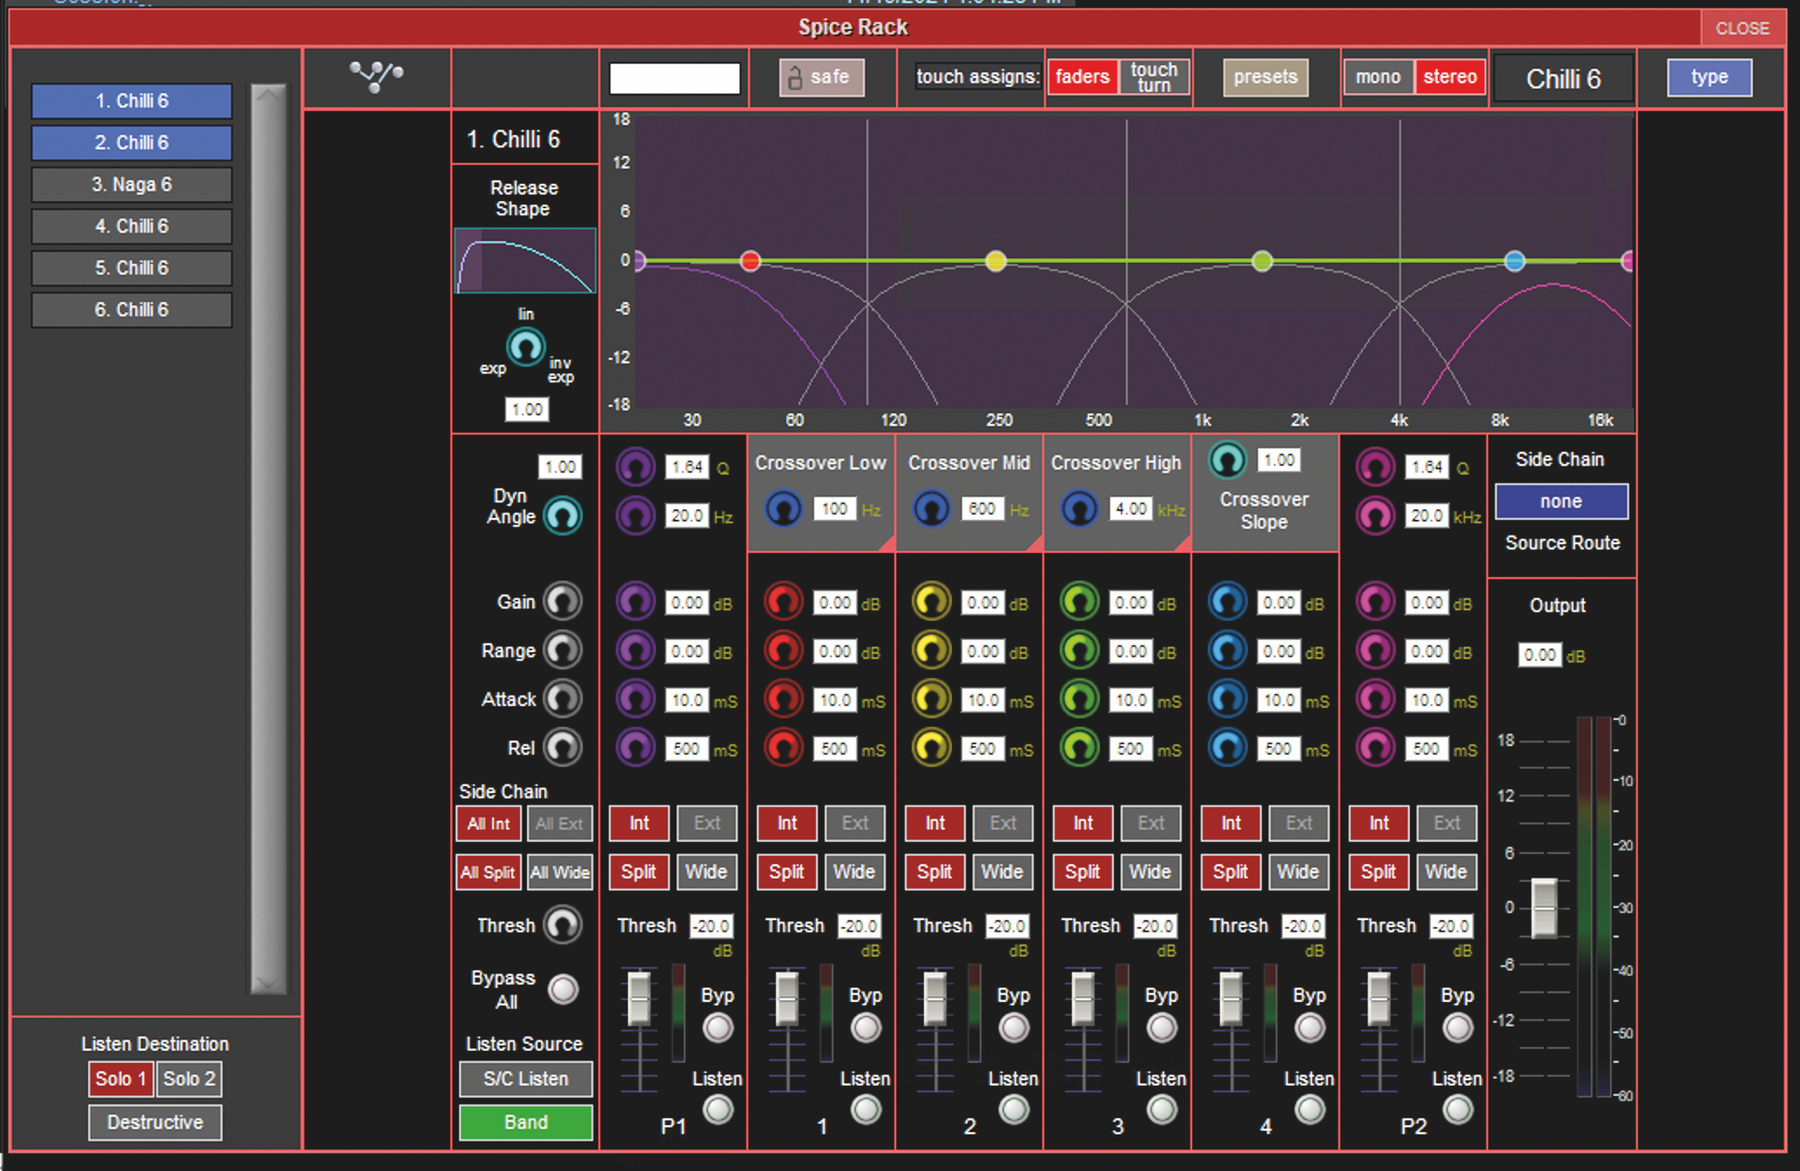Viewport: 1800px width, 1171px height.
Task: Click the Release Shape knob
Action: click(526, 347)
